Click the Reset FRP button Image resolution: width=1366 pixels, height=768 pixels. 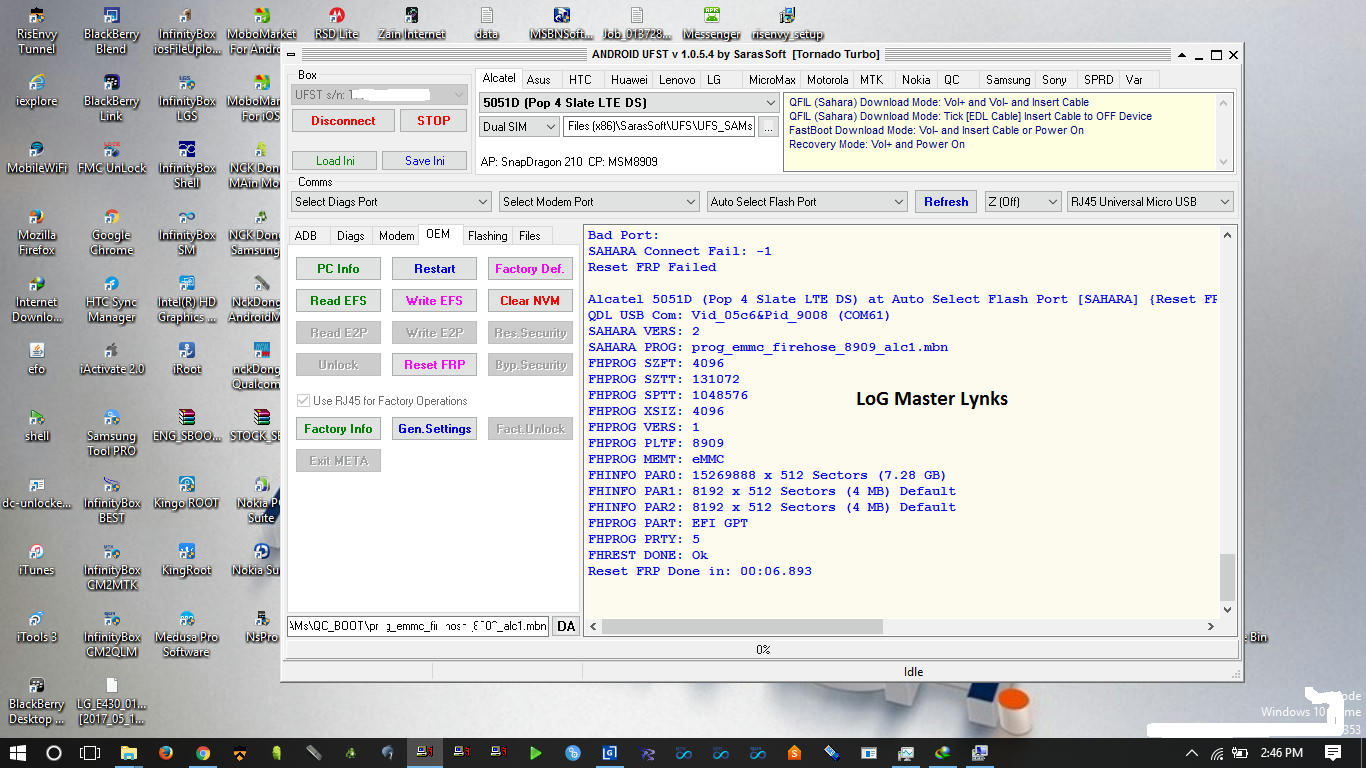point(434,365)
